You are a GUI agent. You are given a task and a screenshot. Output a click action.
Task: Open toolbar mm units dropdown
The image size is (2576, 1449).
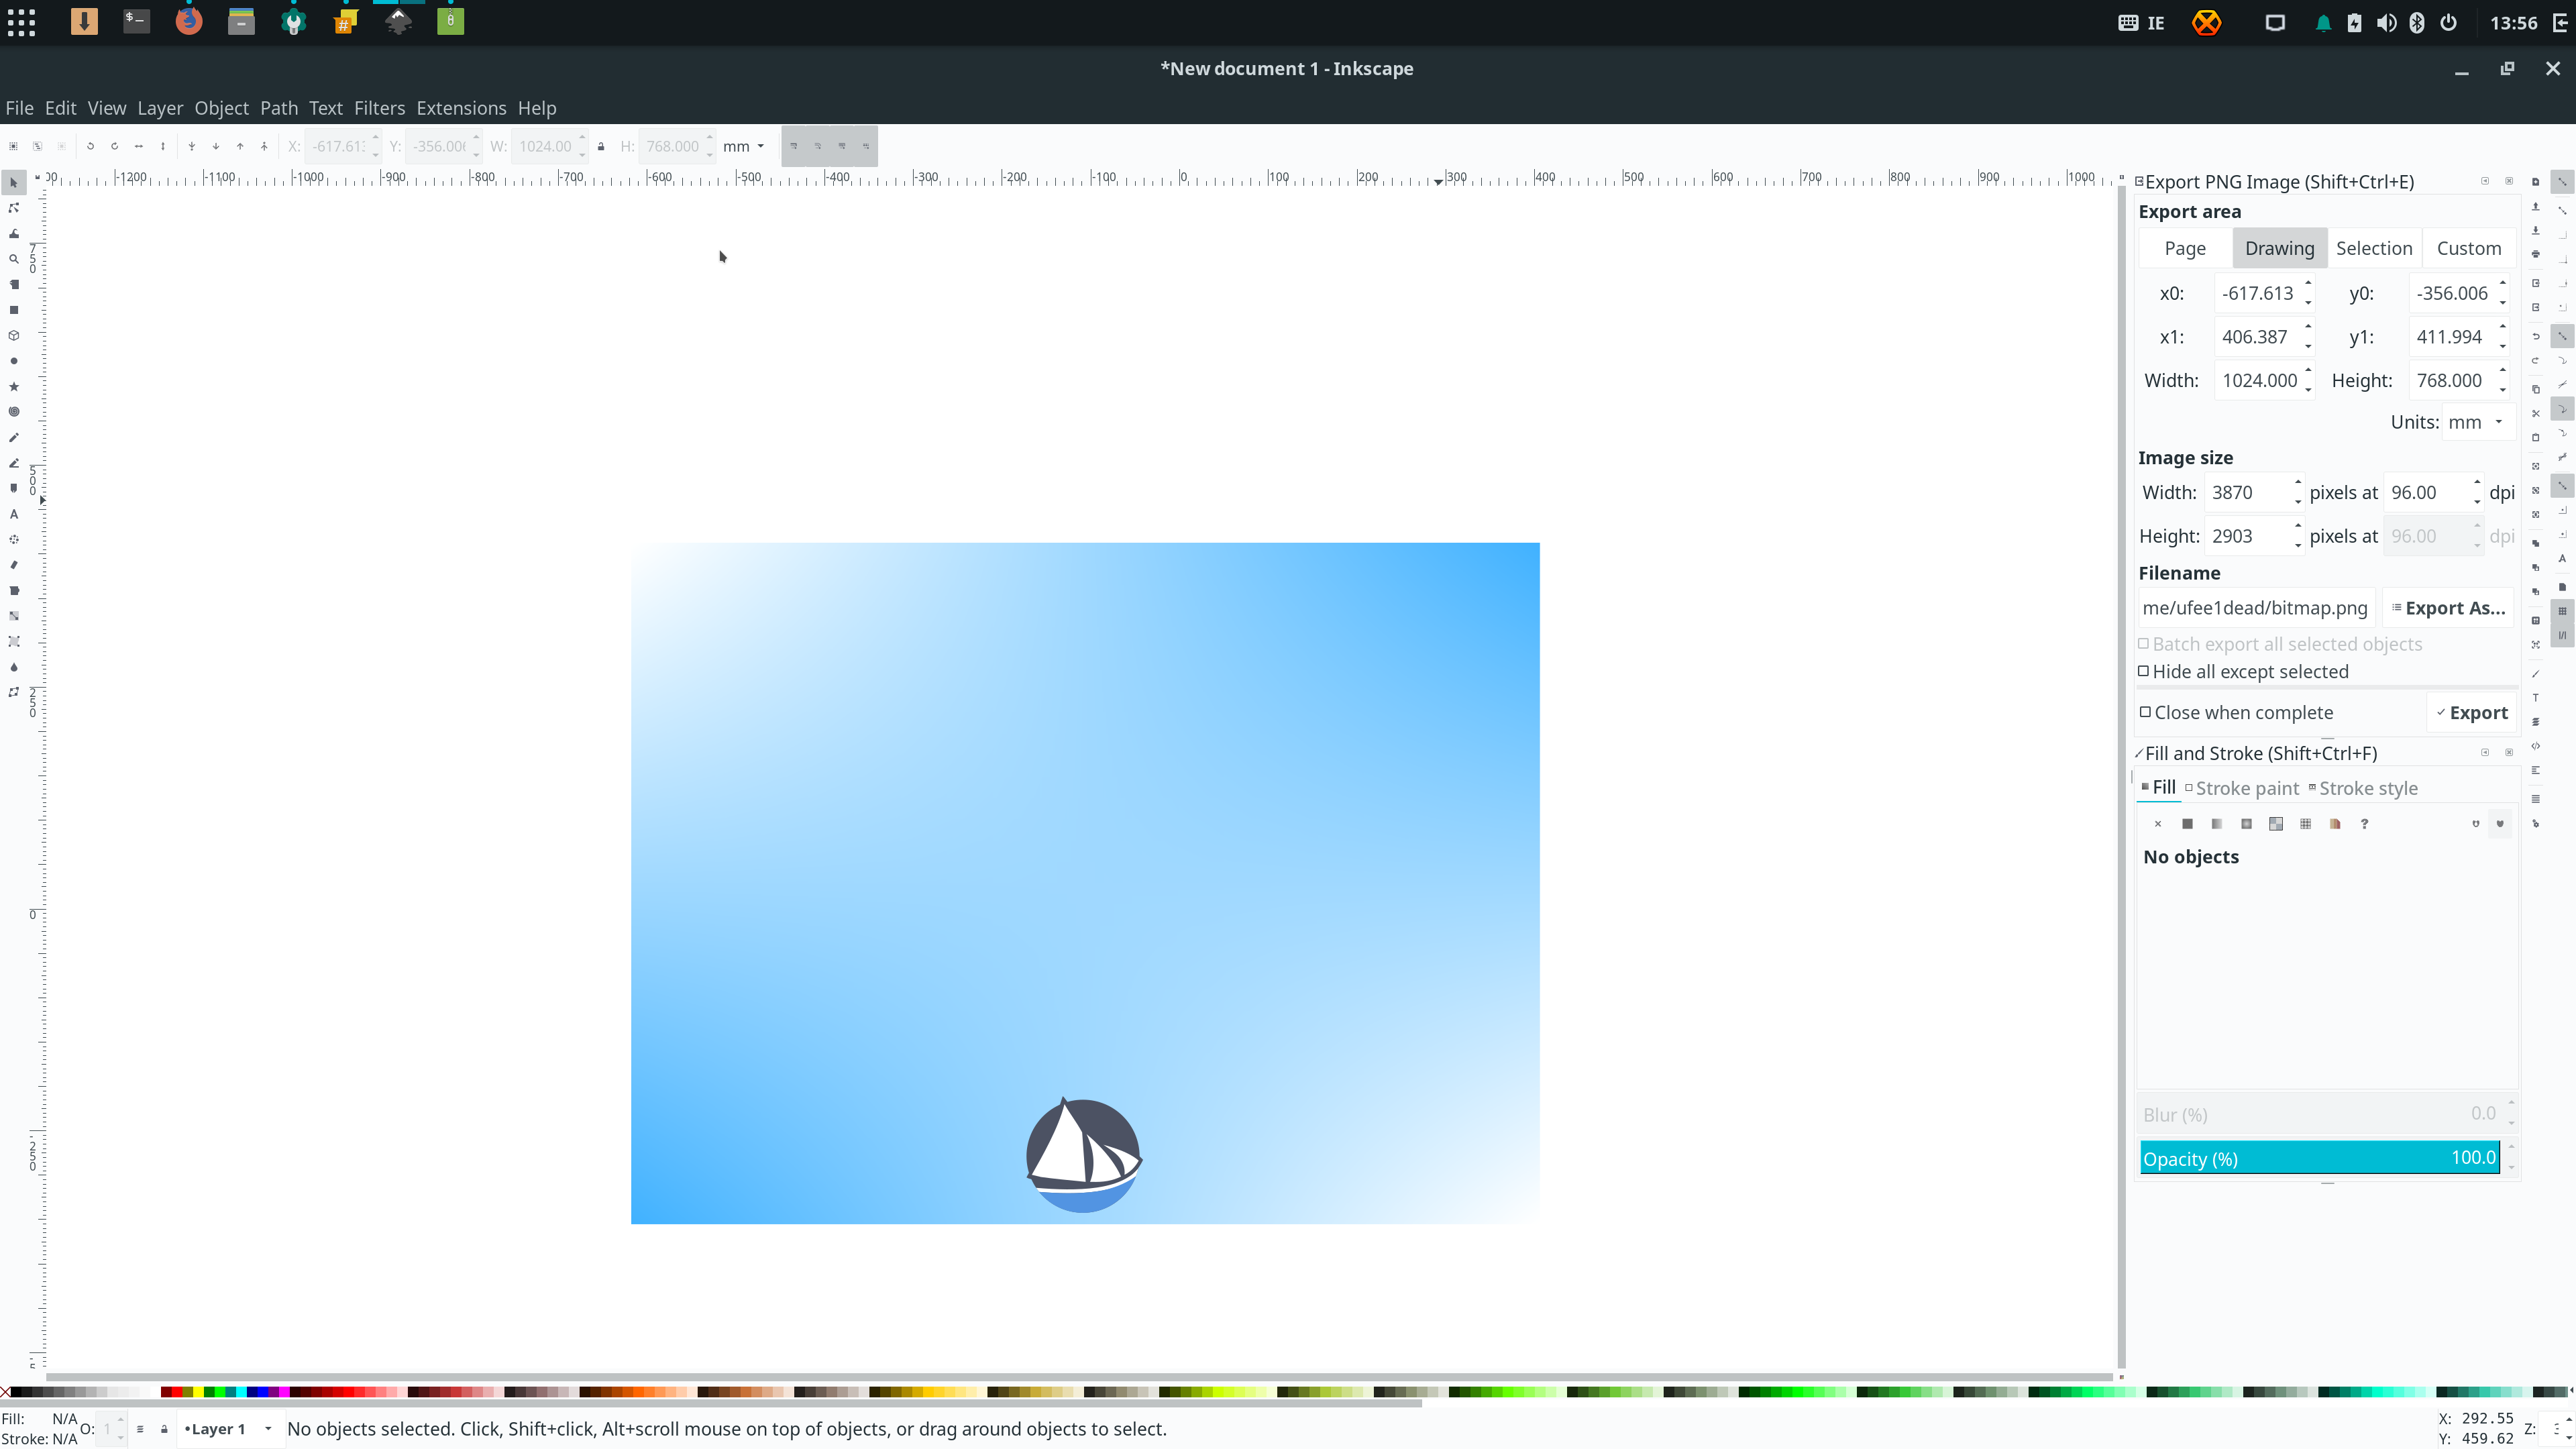click(743, 146)
